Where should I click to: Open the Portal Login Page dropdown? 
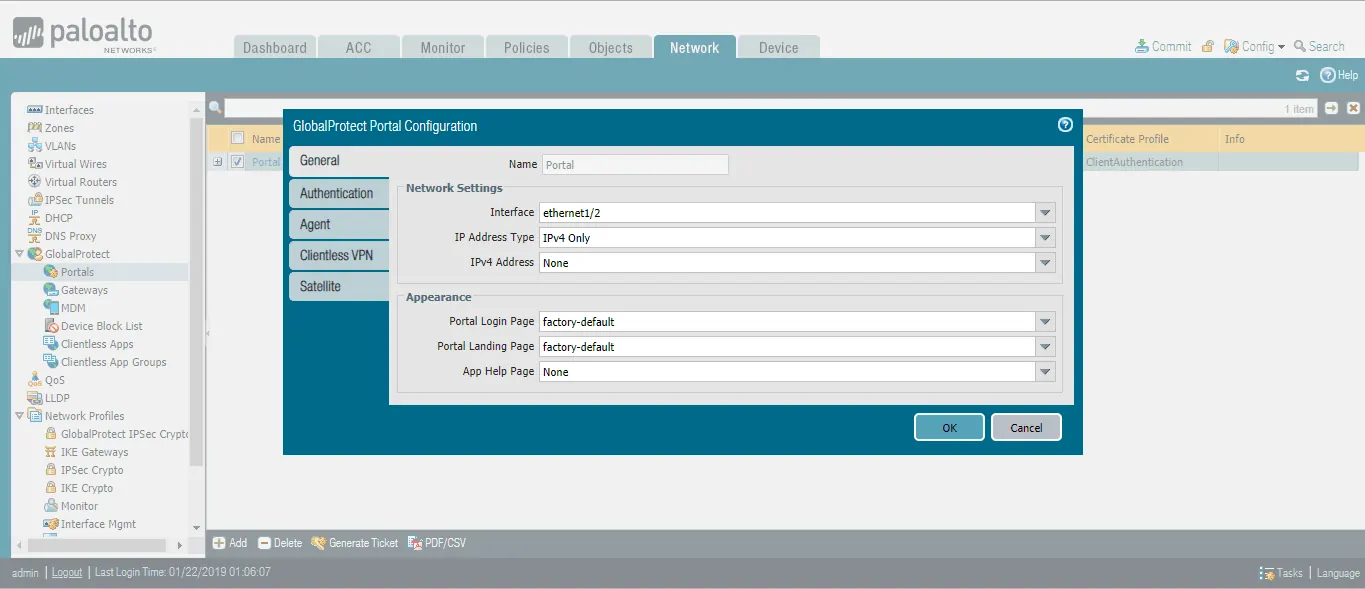click(x=1045, y=322)
